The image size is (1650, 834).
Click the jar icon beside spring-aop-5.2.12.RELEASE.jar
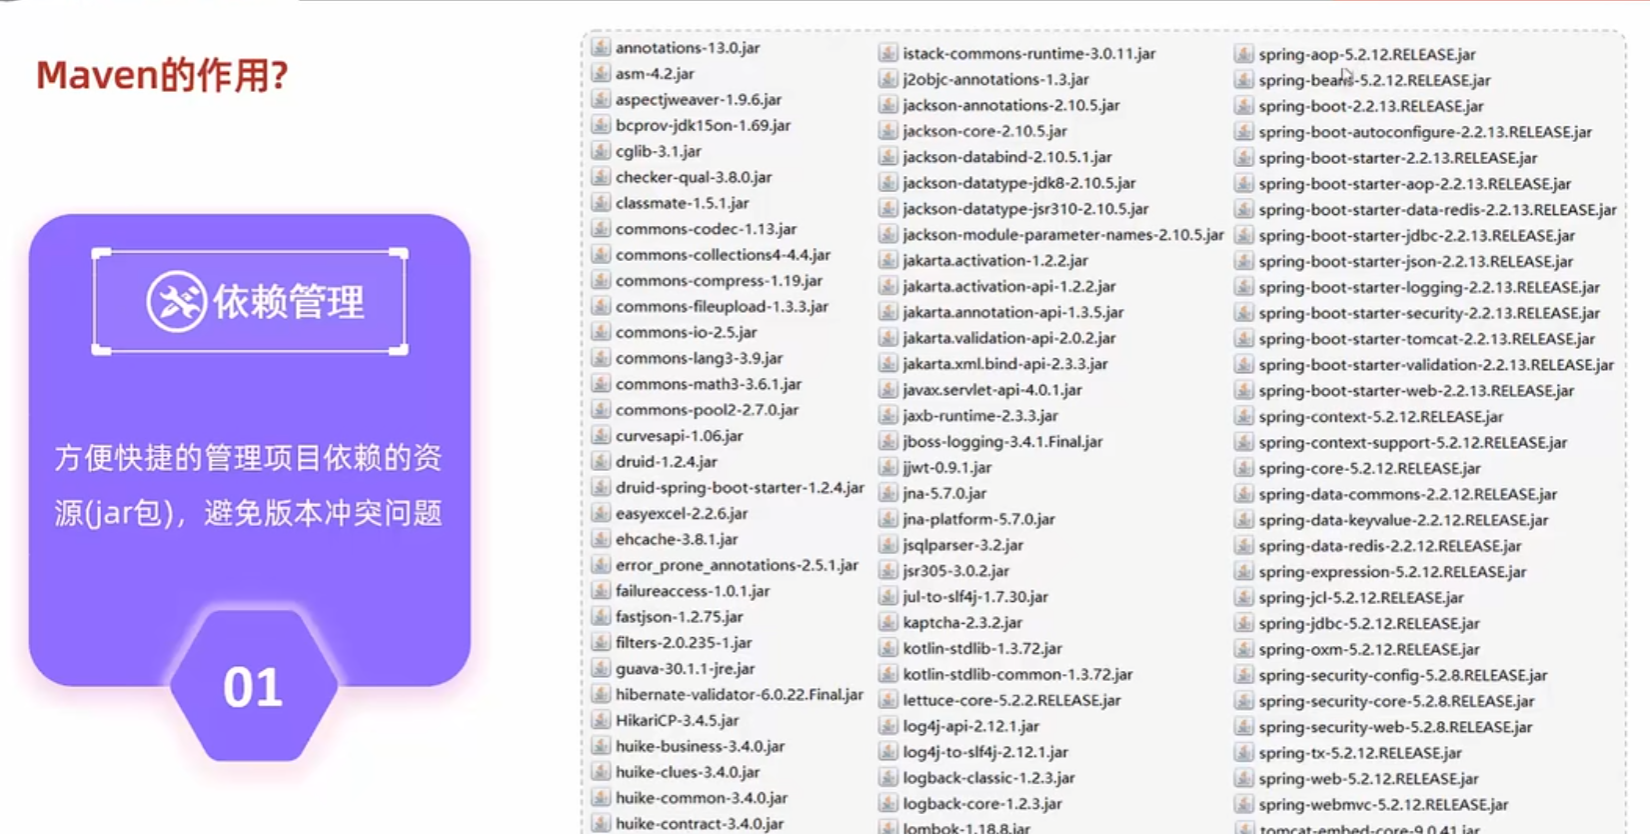pos(1244,54)
